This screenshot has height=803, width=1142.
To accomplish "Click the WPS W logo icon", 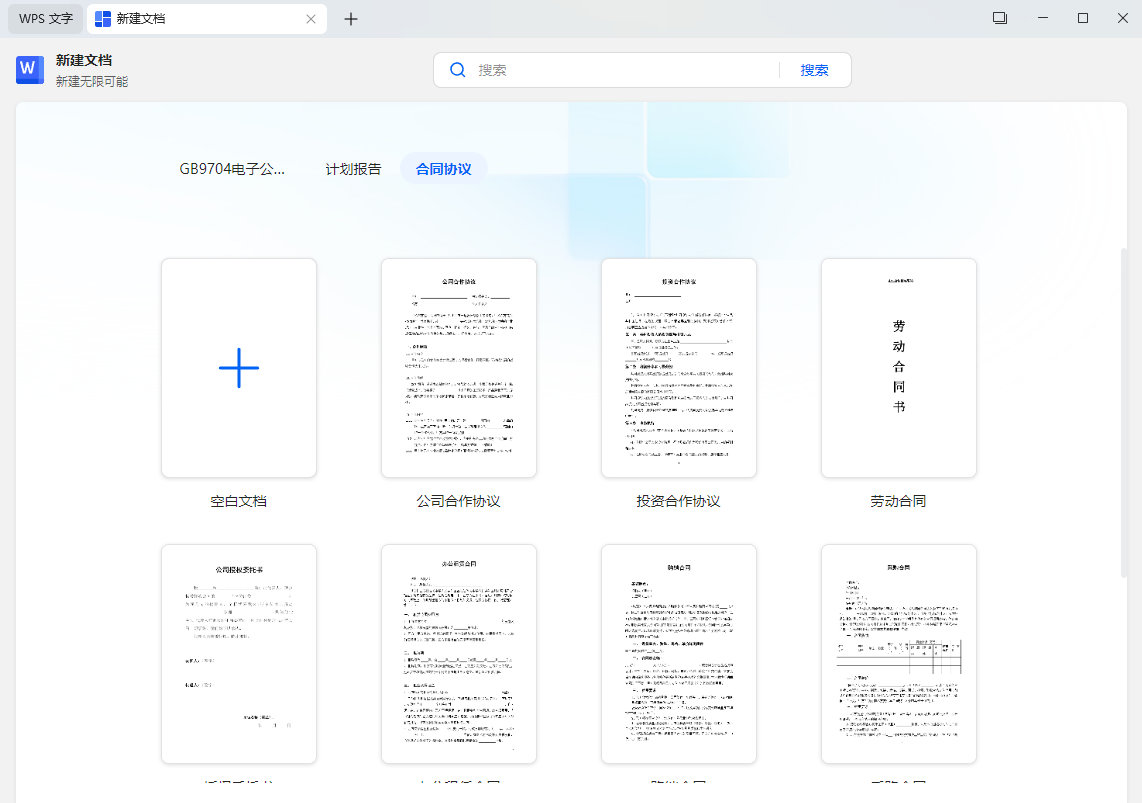I will point(29,69).
